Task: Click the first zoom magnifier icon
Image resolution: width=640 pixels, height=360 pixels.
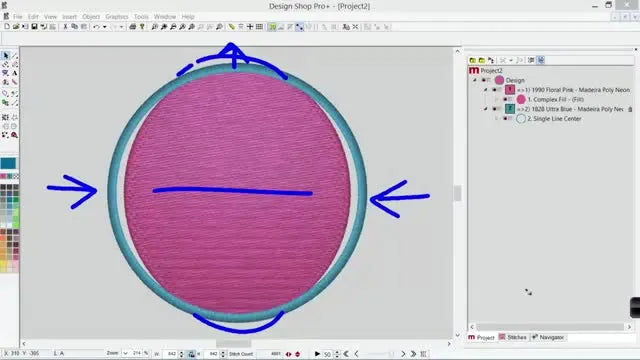Action: click(155, 27)
